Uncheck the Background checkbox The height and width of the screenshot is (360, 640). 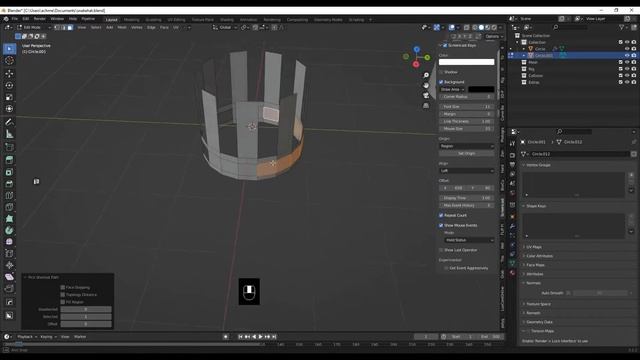(441, 82)
